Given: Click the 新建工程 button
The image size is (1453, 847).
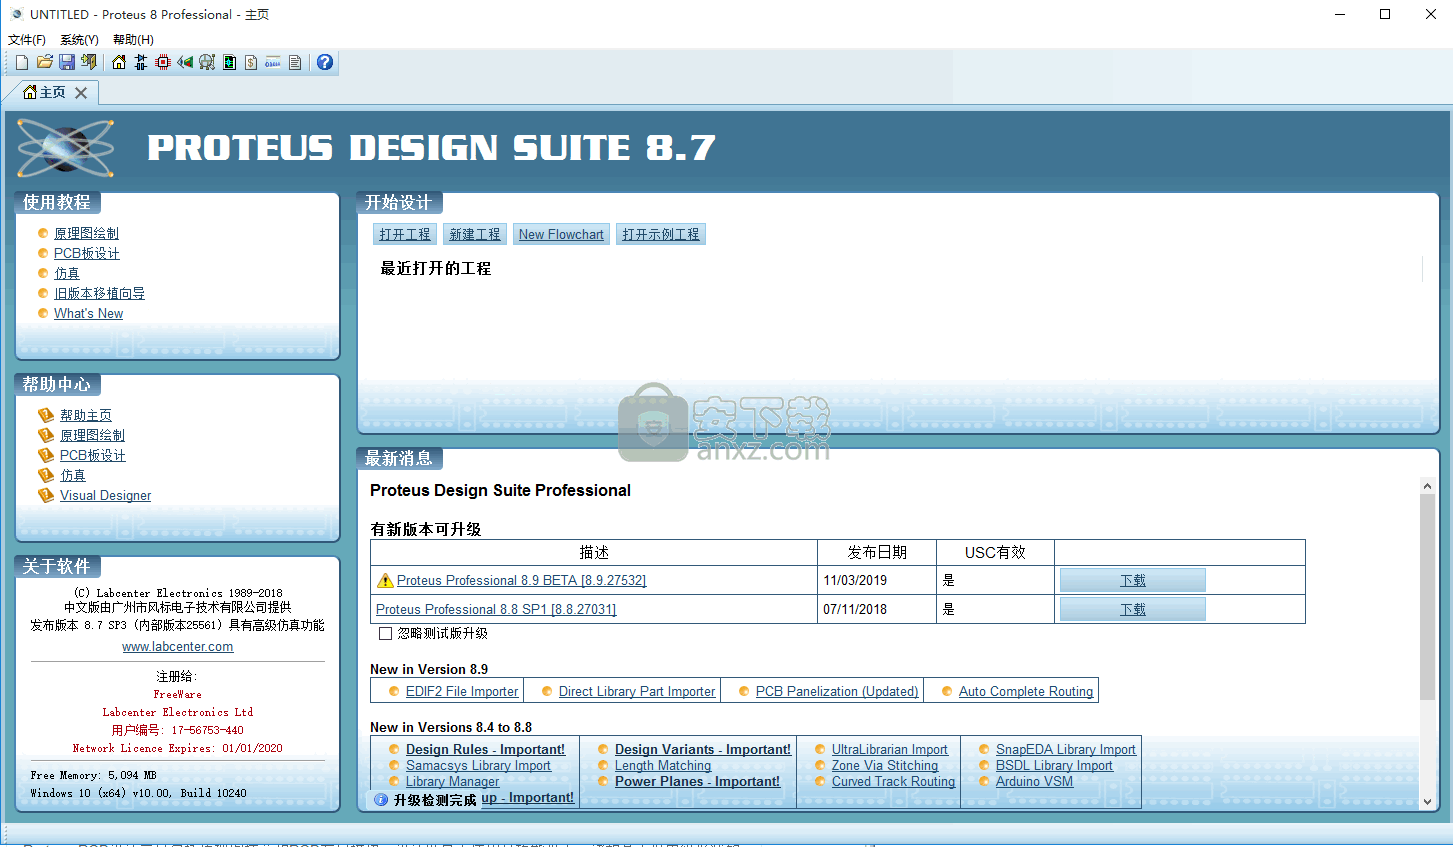Looking at the screenshot, I should (475, 234).
